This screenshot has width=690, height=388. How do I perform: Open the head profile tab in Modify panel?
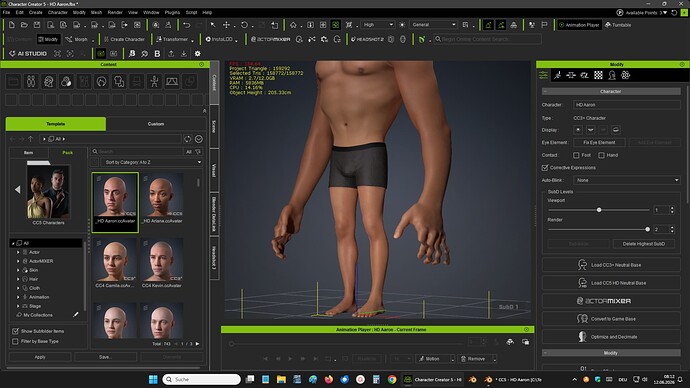[612, 76]
